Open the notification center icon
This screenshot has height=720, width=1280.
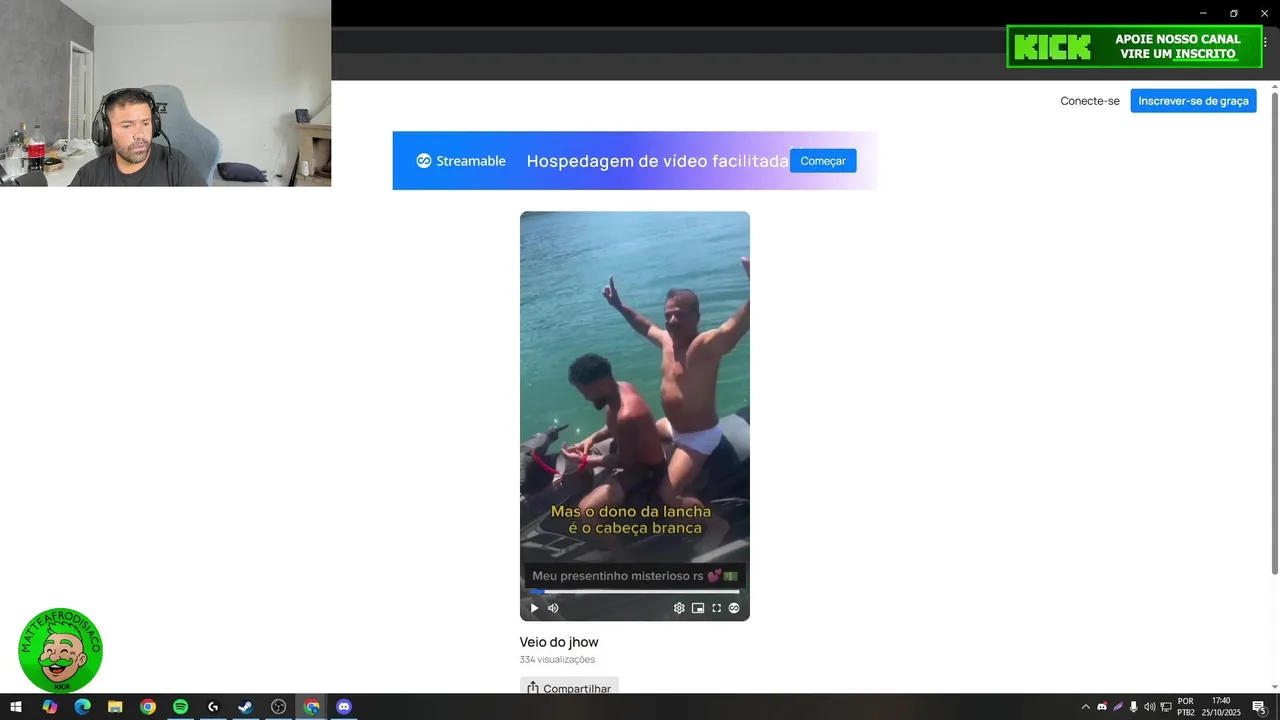click(1259, 707)
